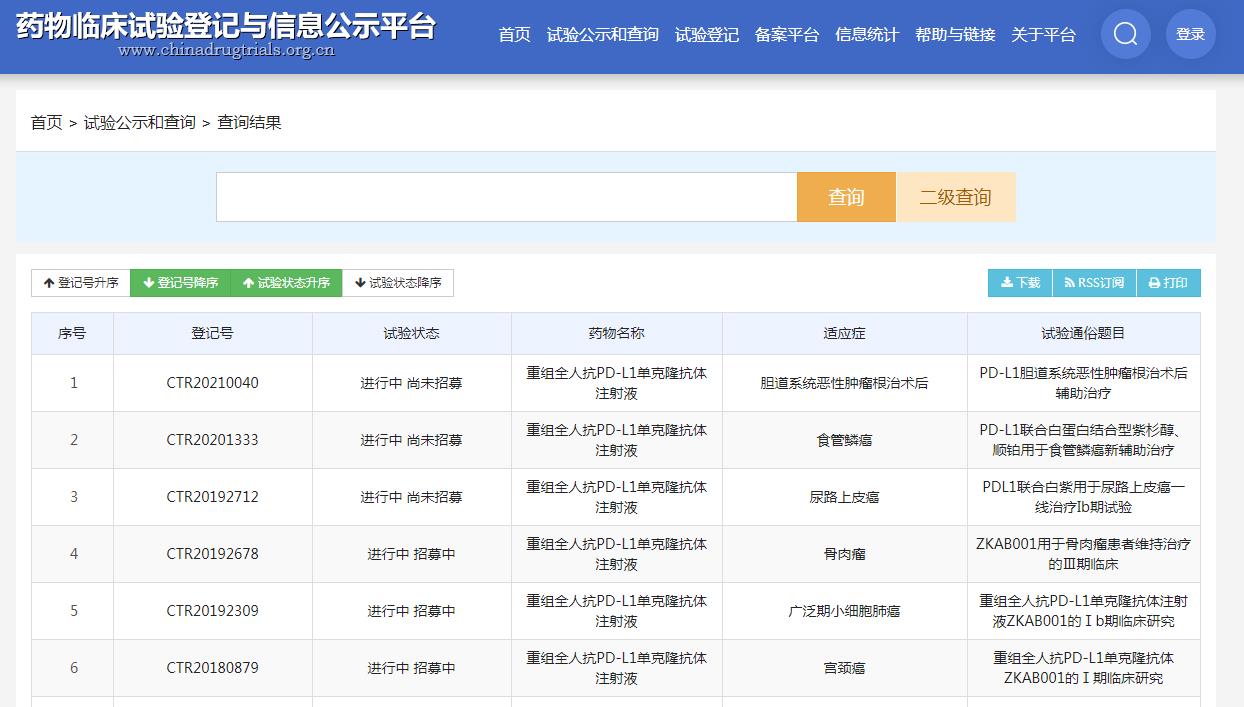Open 帮助与链接 navigation item

click(955, 35)
